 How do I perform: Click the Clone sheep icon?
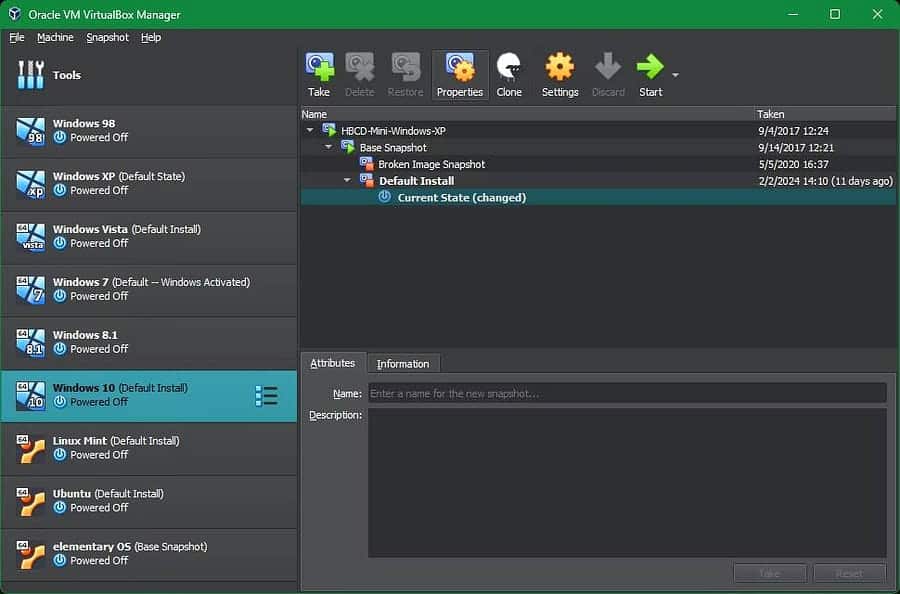click(509, 75)
